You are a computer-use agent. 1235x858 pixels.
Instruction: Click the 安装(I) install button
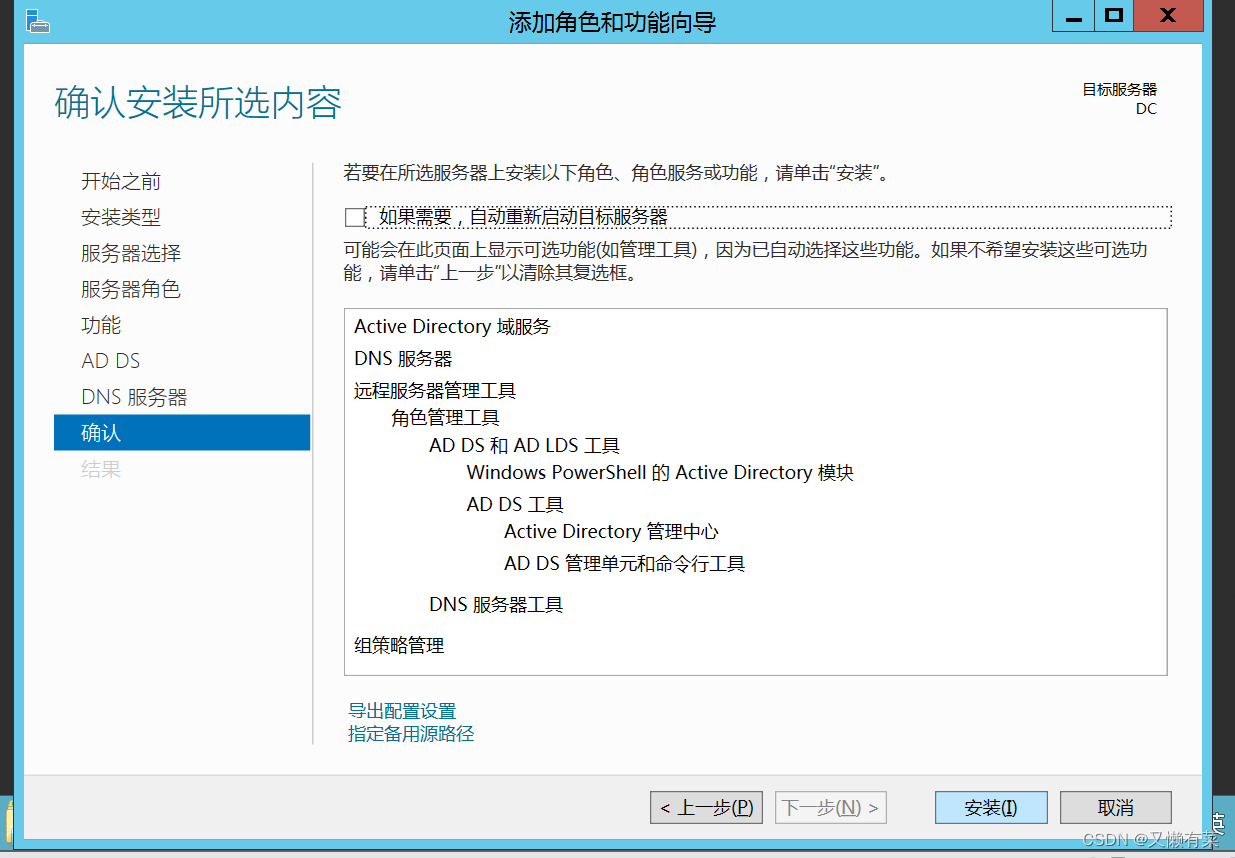[x=991, y=808]
